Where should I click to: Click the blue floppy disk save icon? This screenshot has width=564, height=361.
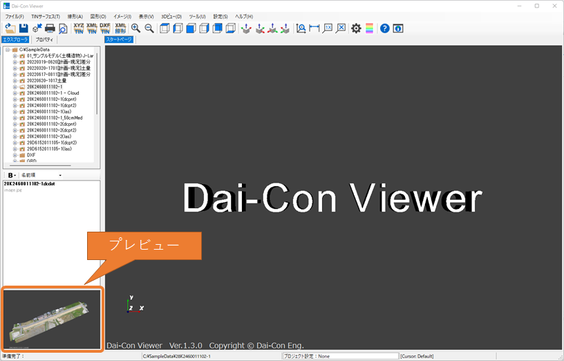pos(24,28)
